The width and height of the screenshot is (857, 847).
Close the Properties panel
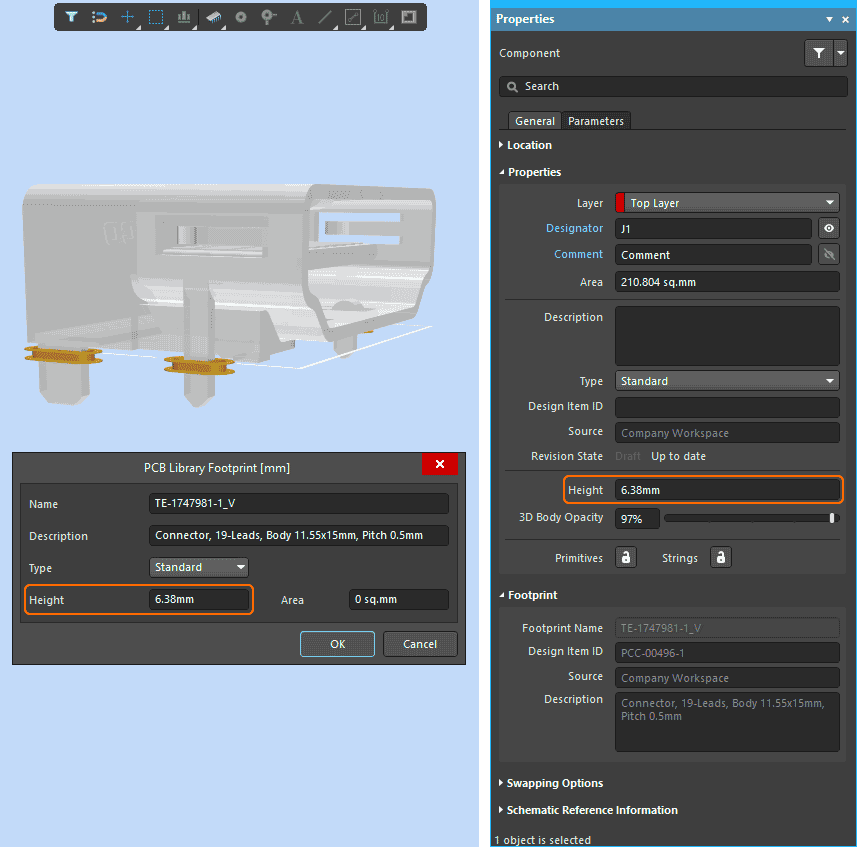[845, 19]
